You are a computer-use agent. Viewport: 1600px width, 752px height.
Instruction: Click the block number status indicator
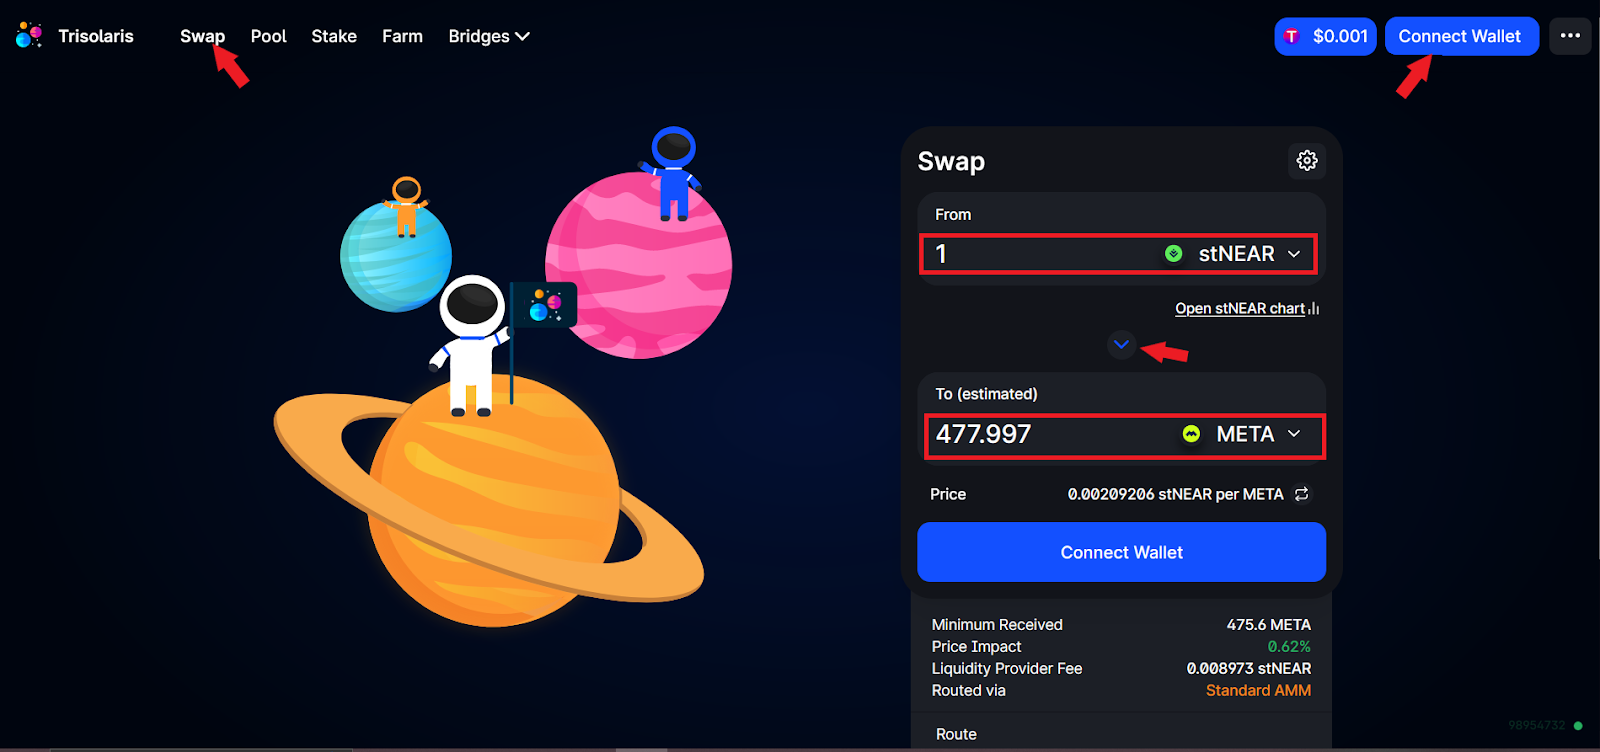tap(1545, 725)
